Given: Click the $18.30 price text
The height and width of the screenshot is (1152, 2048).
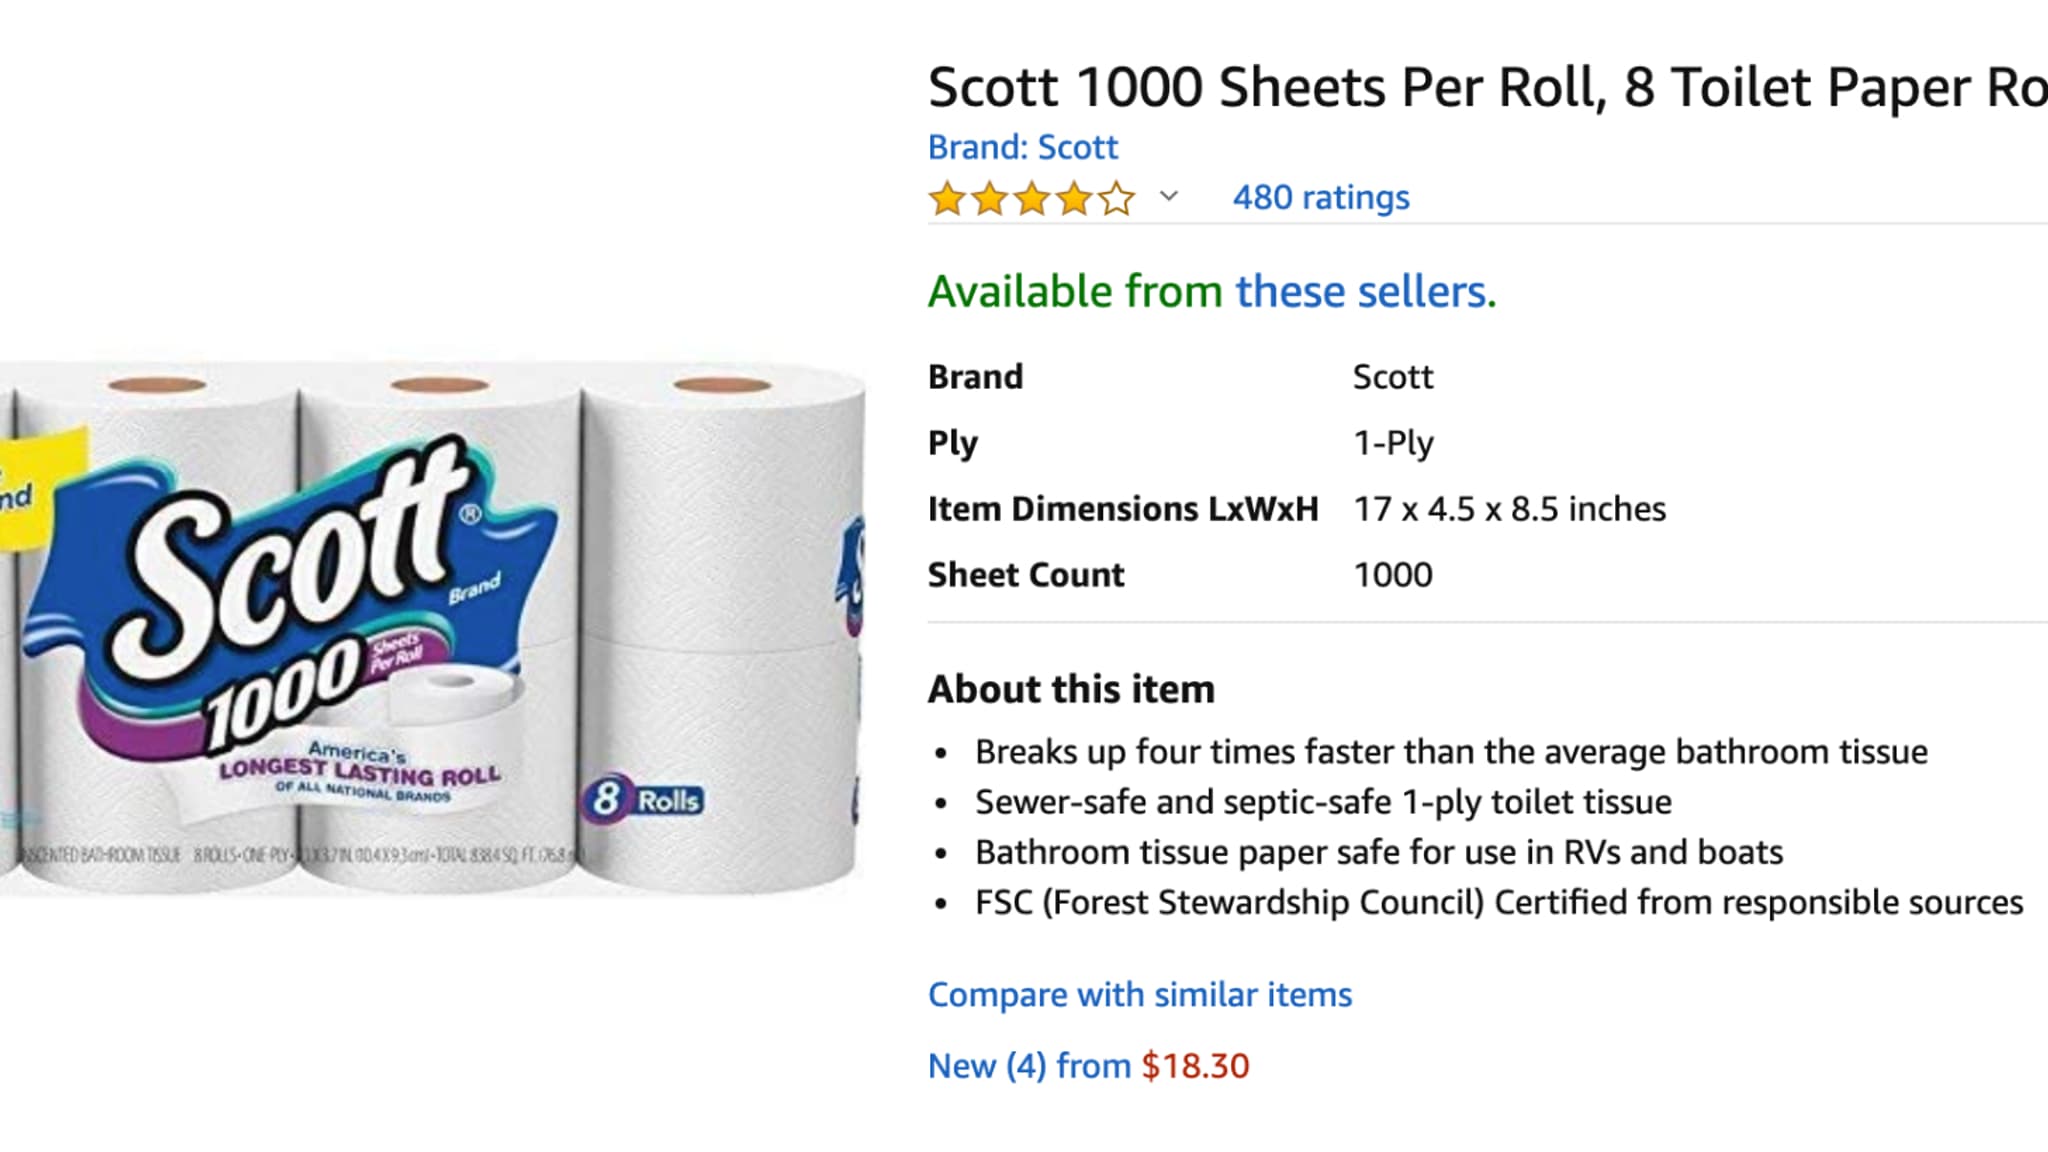Looking at the screenshot, I should tap(1195, 1066).
